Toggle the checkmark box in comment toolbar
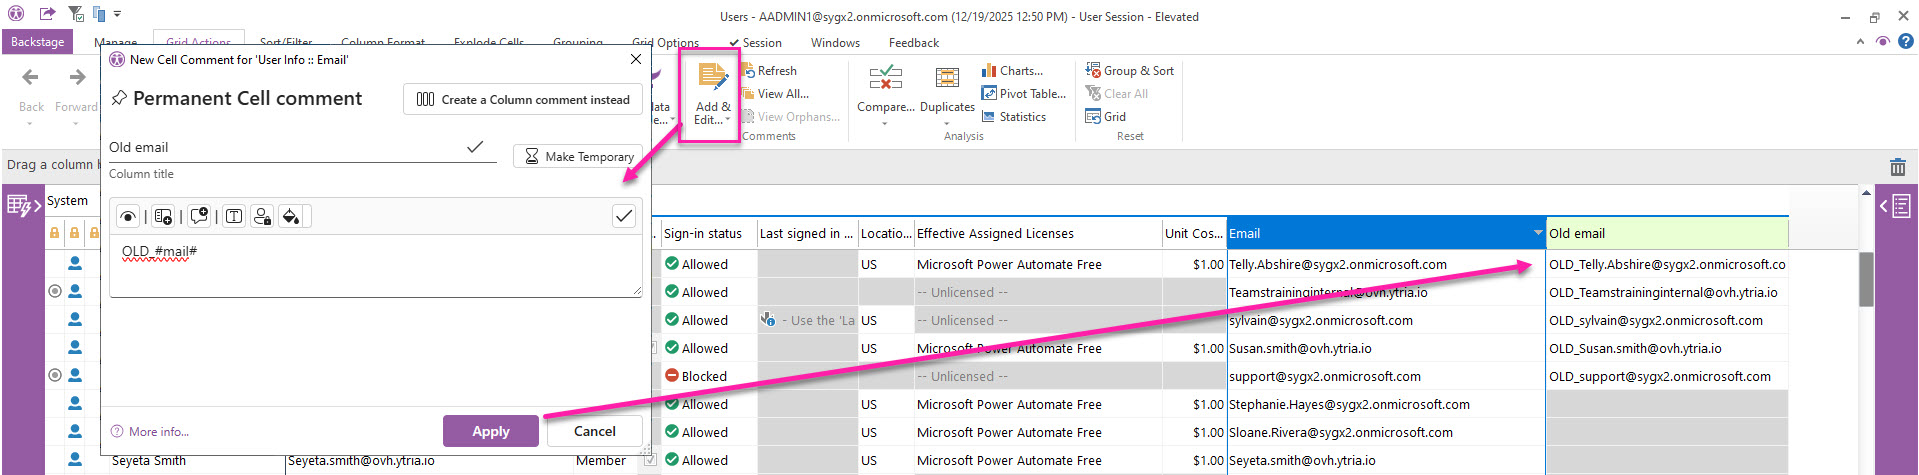1919x475 pixels. point(623,216)
